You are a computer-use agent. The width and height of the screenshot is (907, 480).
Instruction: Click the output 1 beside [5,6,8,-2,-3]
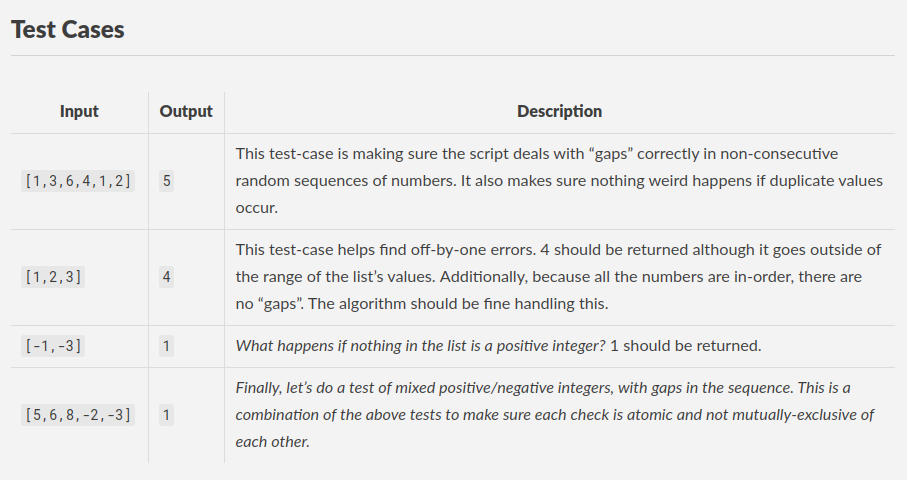[x=166, y=414]
